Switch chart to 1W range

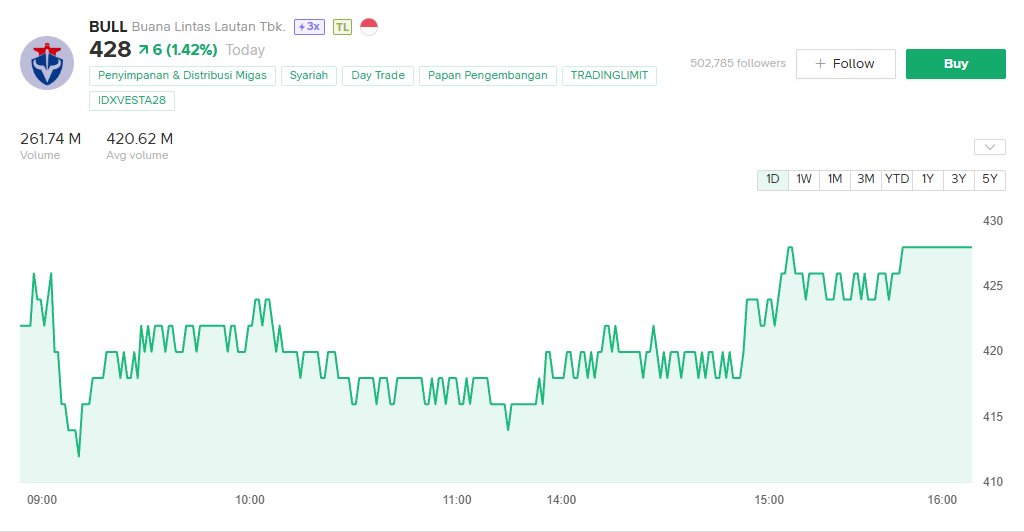click(x=804, y=179)
